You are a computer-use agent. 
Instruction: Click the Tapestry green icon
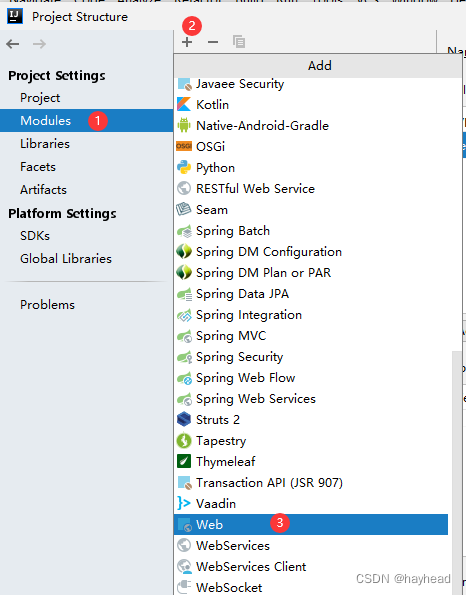pyautogui.click(x=184, y=441)
